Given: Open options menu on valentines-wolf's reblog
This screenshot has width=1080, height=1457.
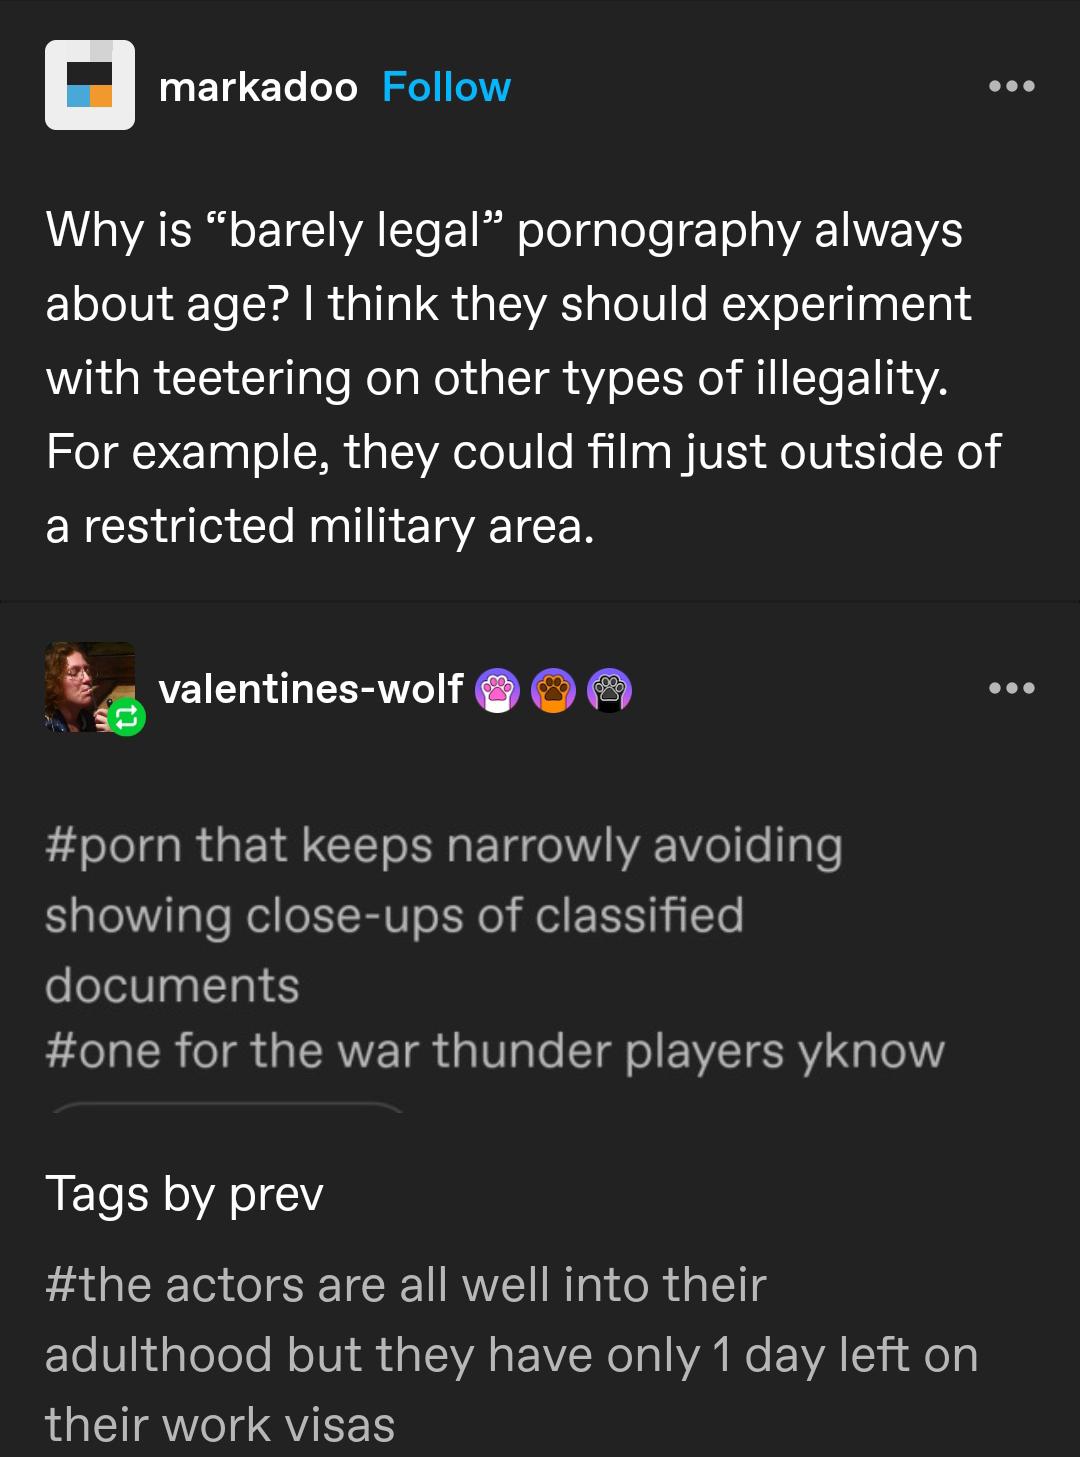Looking at the screenshot, I should click(1011, 688).
